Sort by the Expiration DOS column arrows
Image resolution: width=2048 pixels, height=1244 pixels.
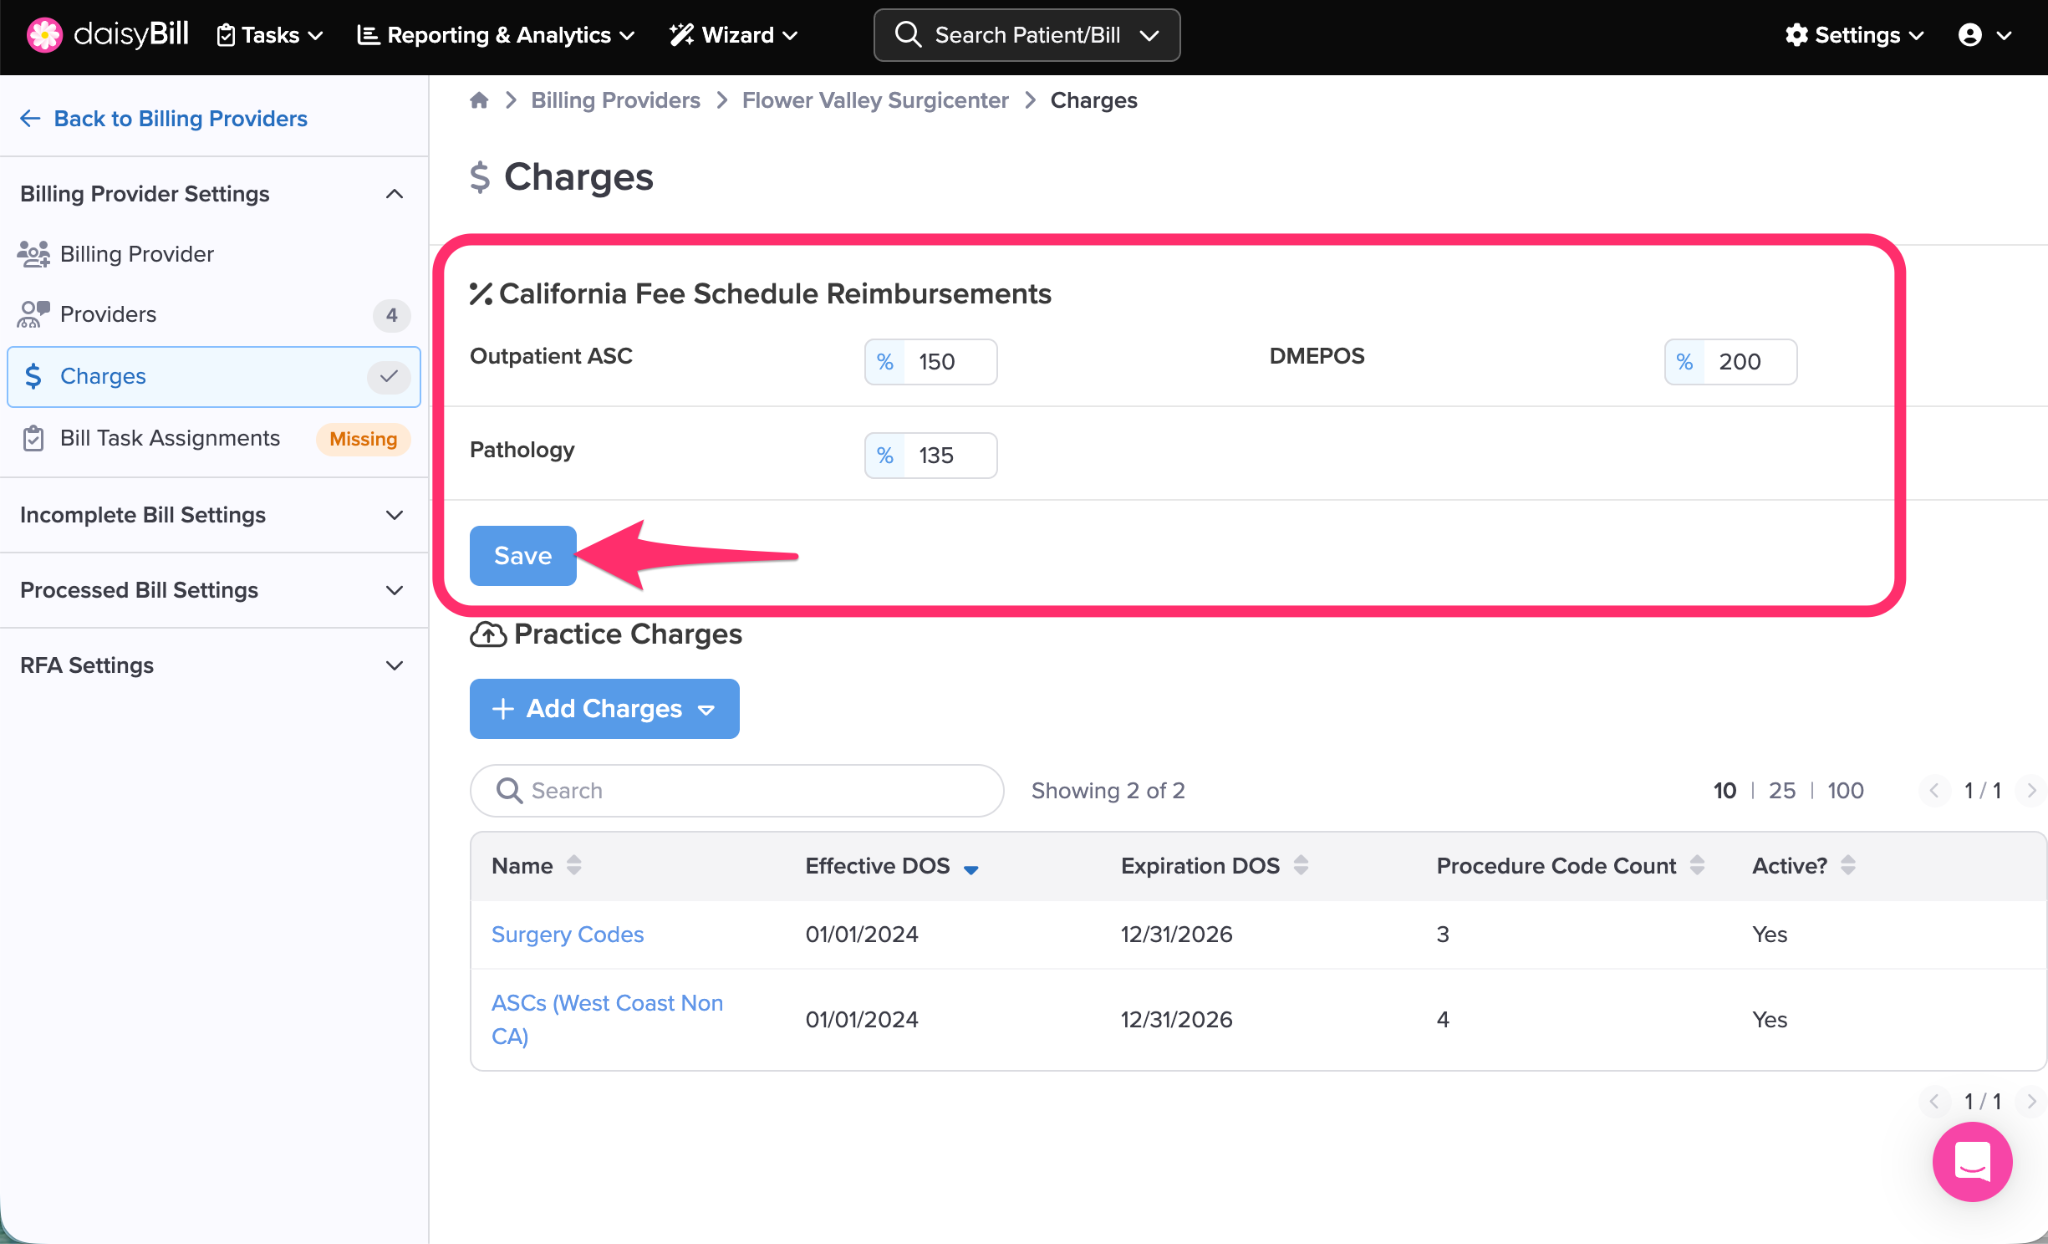coord(1301,865)
